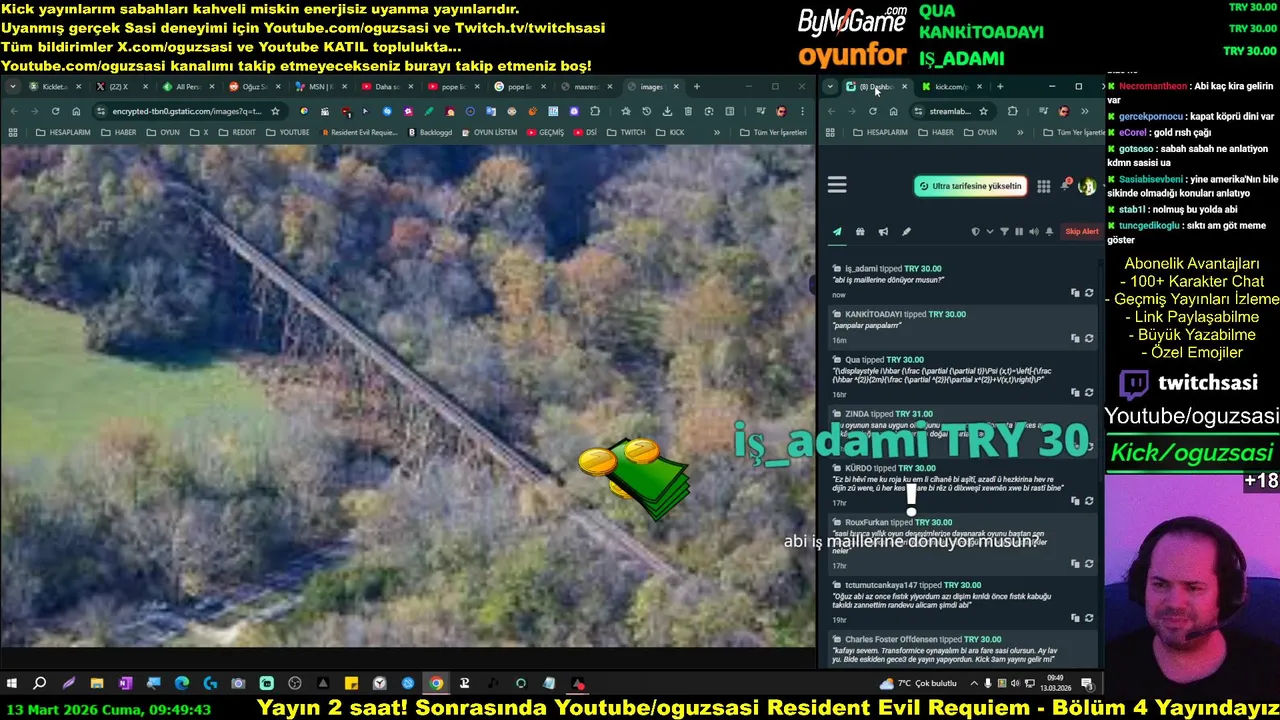Open a new tab in left browser
The width and height of the screenshot is (1280, 720).
[697, 87]
